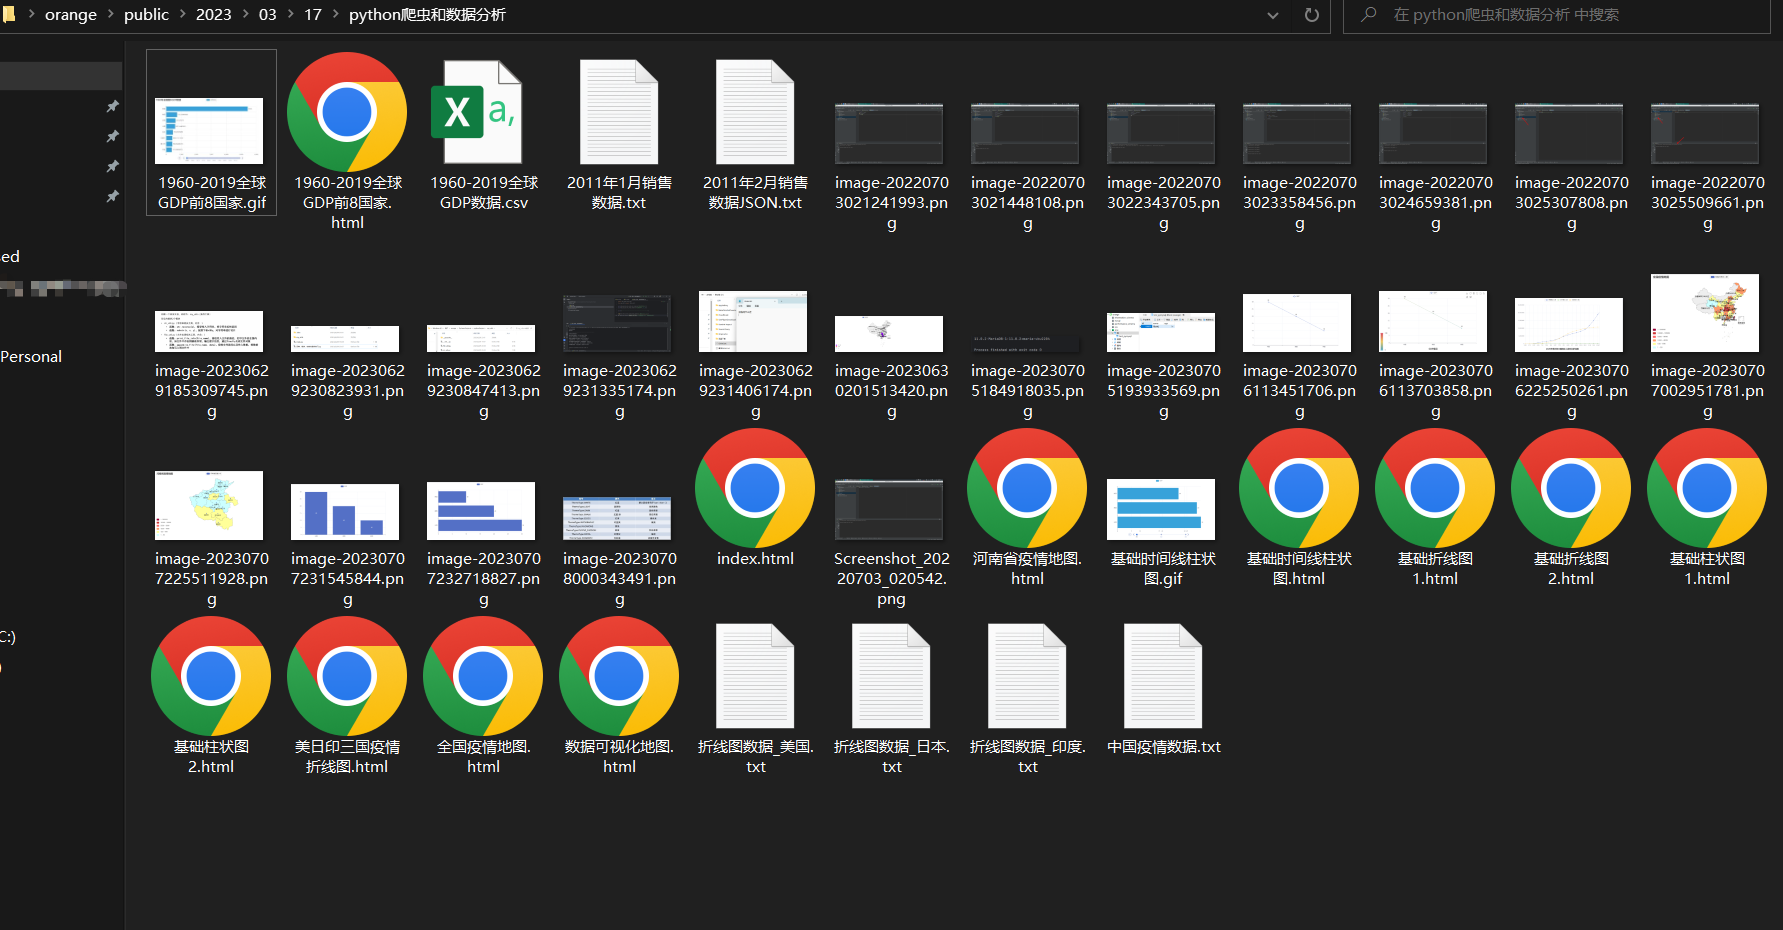
Task: Open 河南省疫情地图.html Chrome icon
Action: [x=1027, y=488]
